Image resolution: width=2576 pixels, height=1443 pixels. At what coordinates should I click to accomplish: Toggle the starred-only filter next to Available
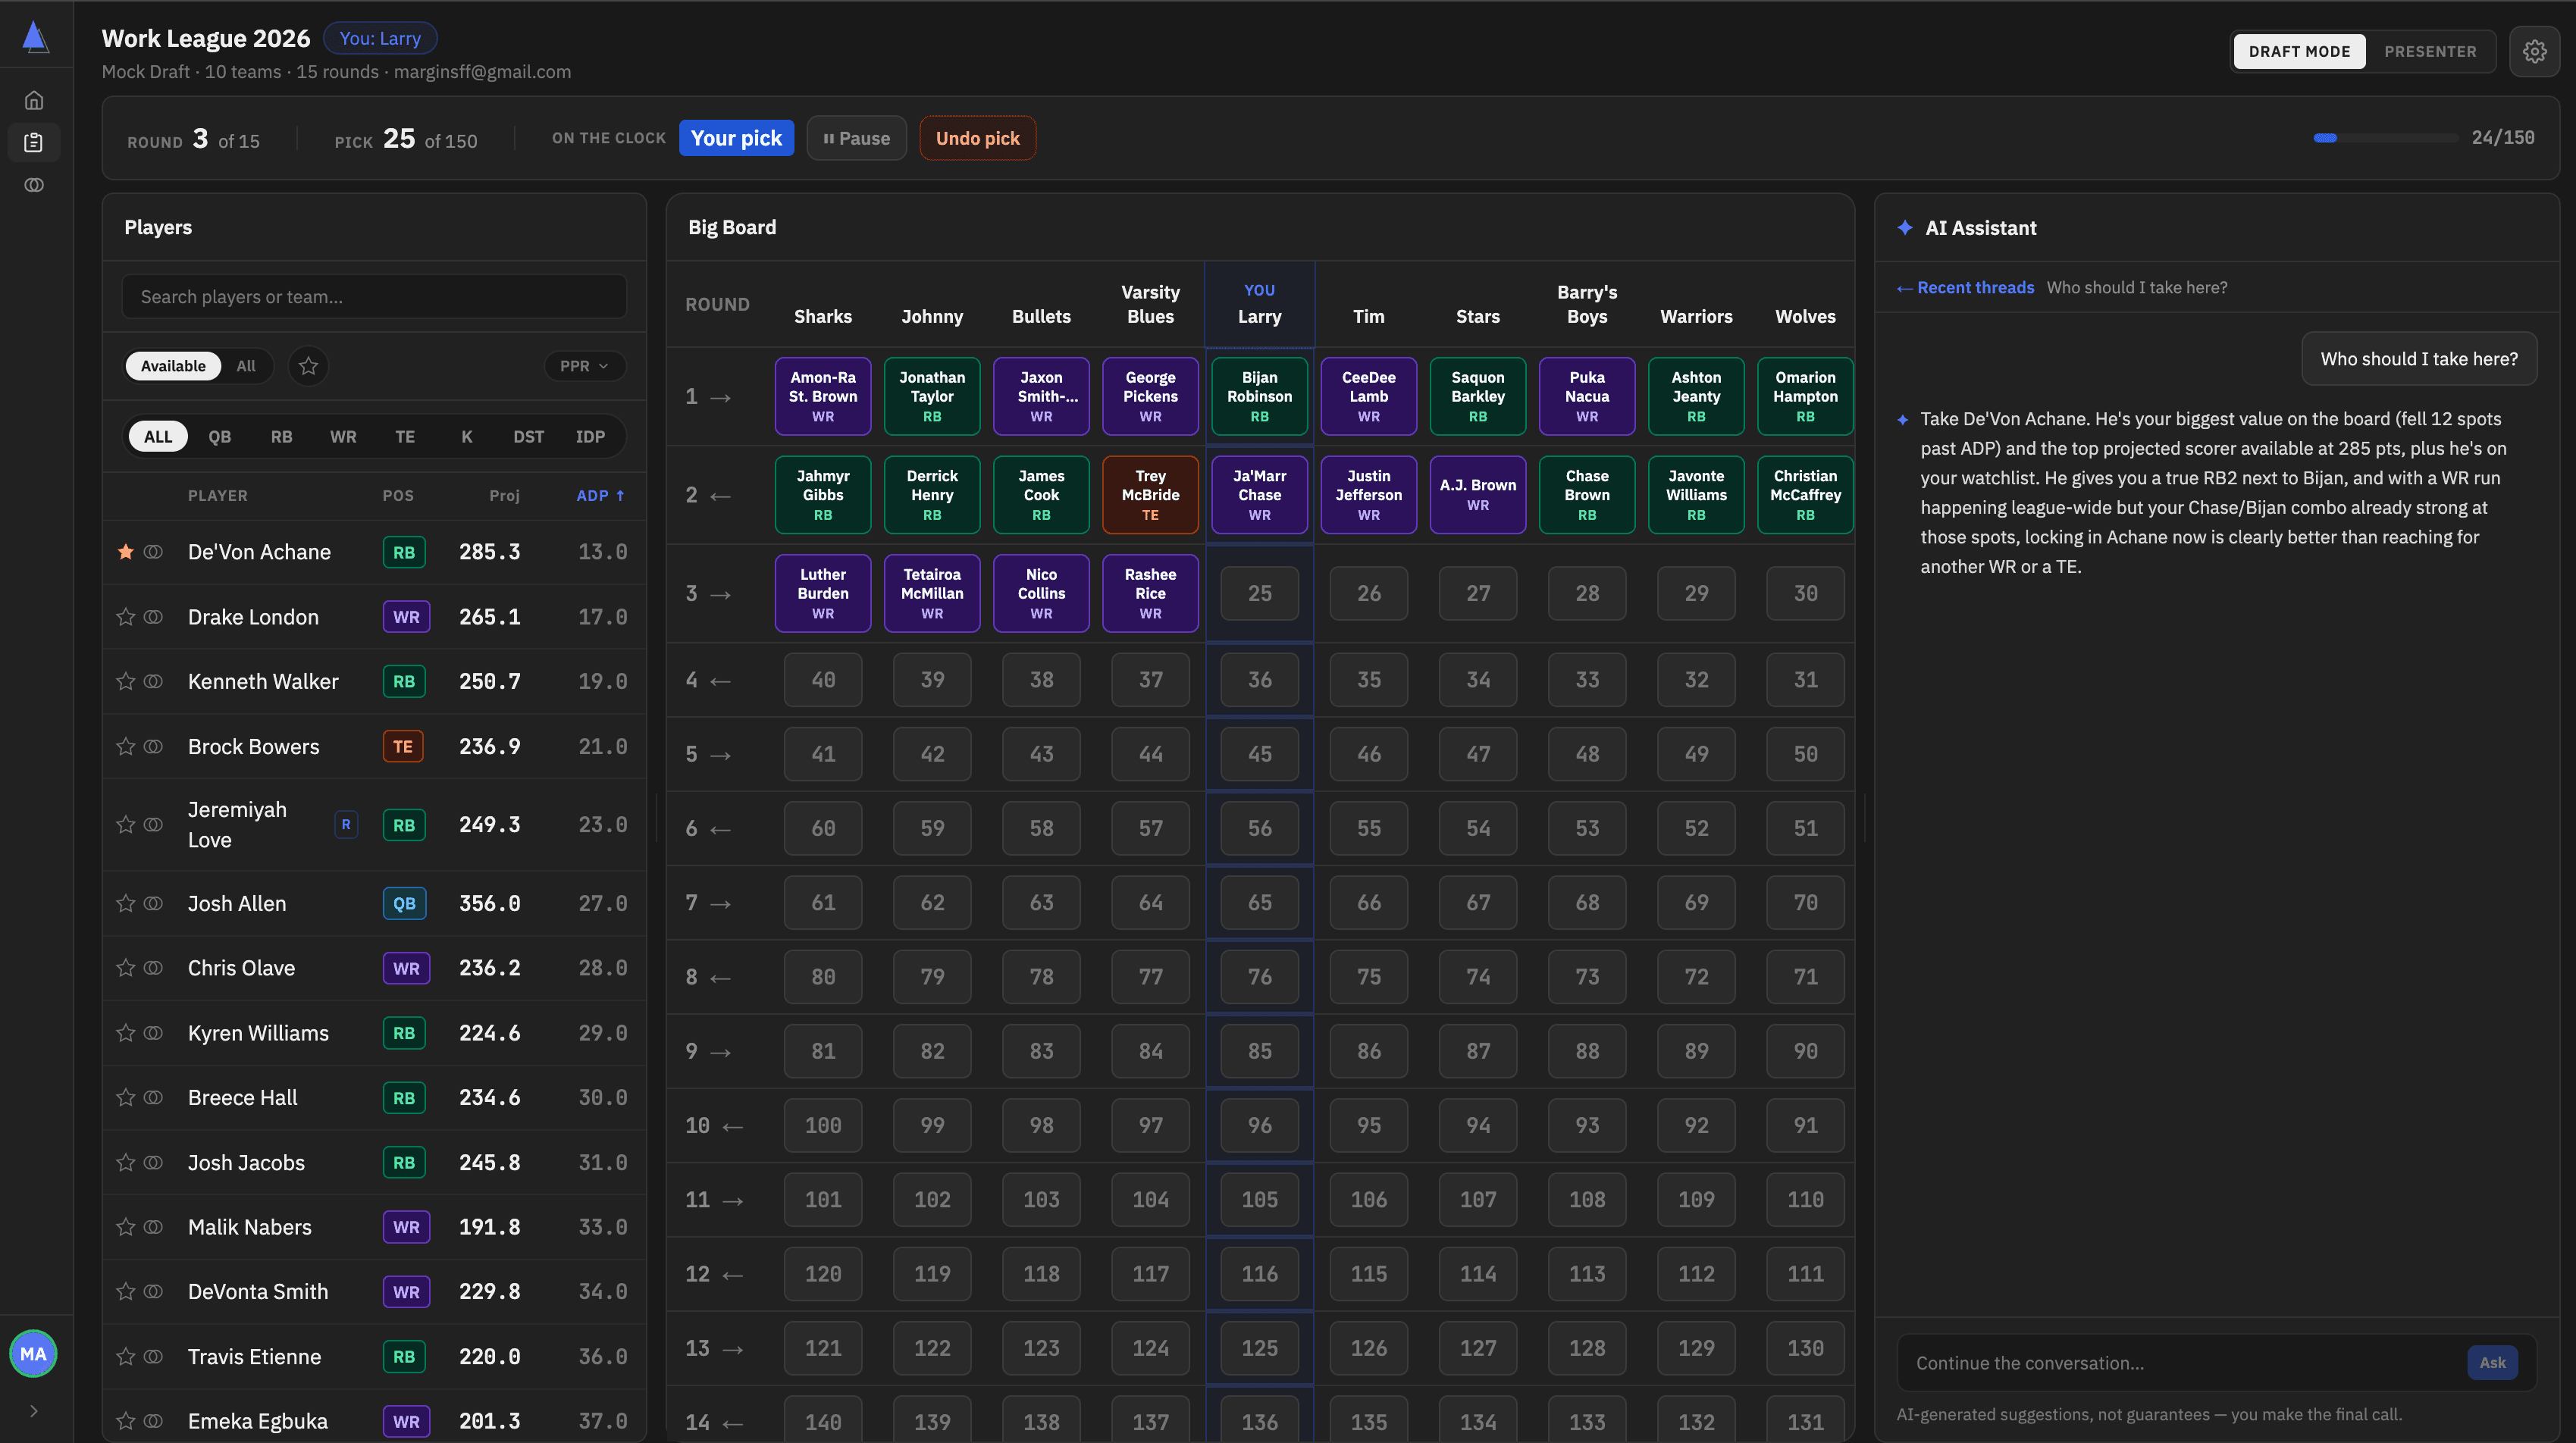pos(309,366)
